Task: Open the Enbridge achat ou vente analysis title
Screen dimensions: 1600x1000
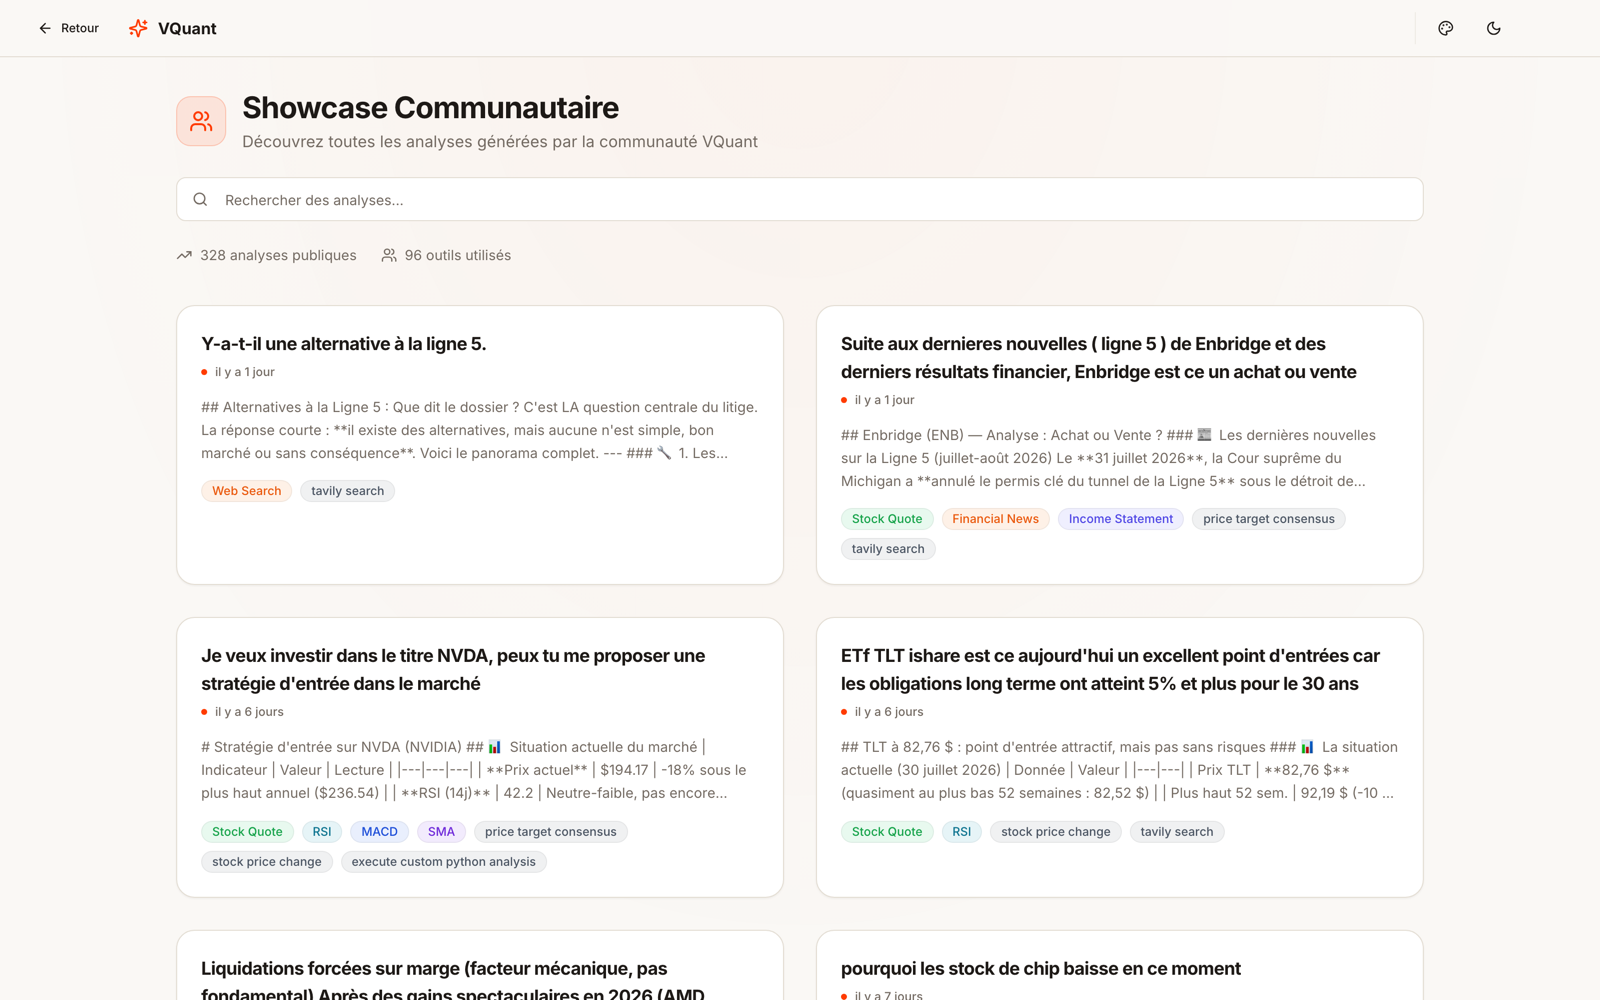Action: pos(1099,358)
